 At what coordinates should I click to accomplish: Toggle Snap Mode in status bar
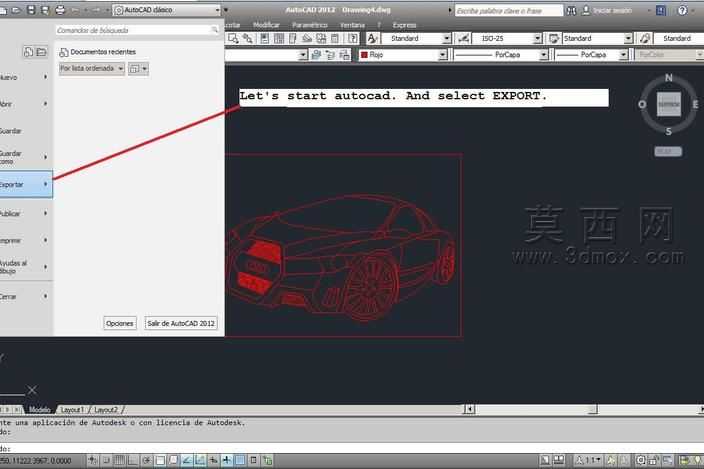click(106, 460)
